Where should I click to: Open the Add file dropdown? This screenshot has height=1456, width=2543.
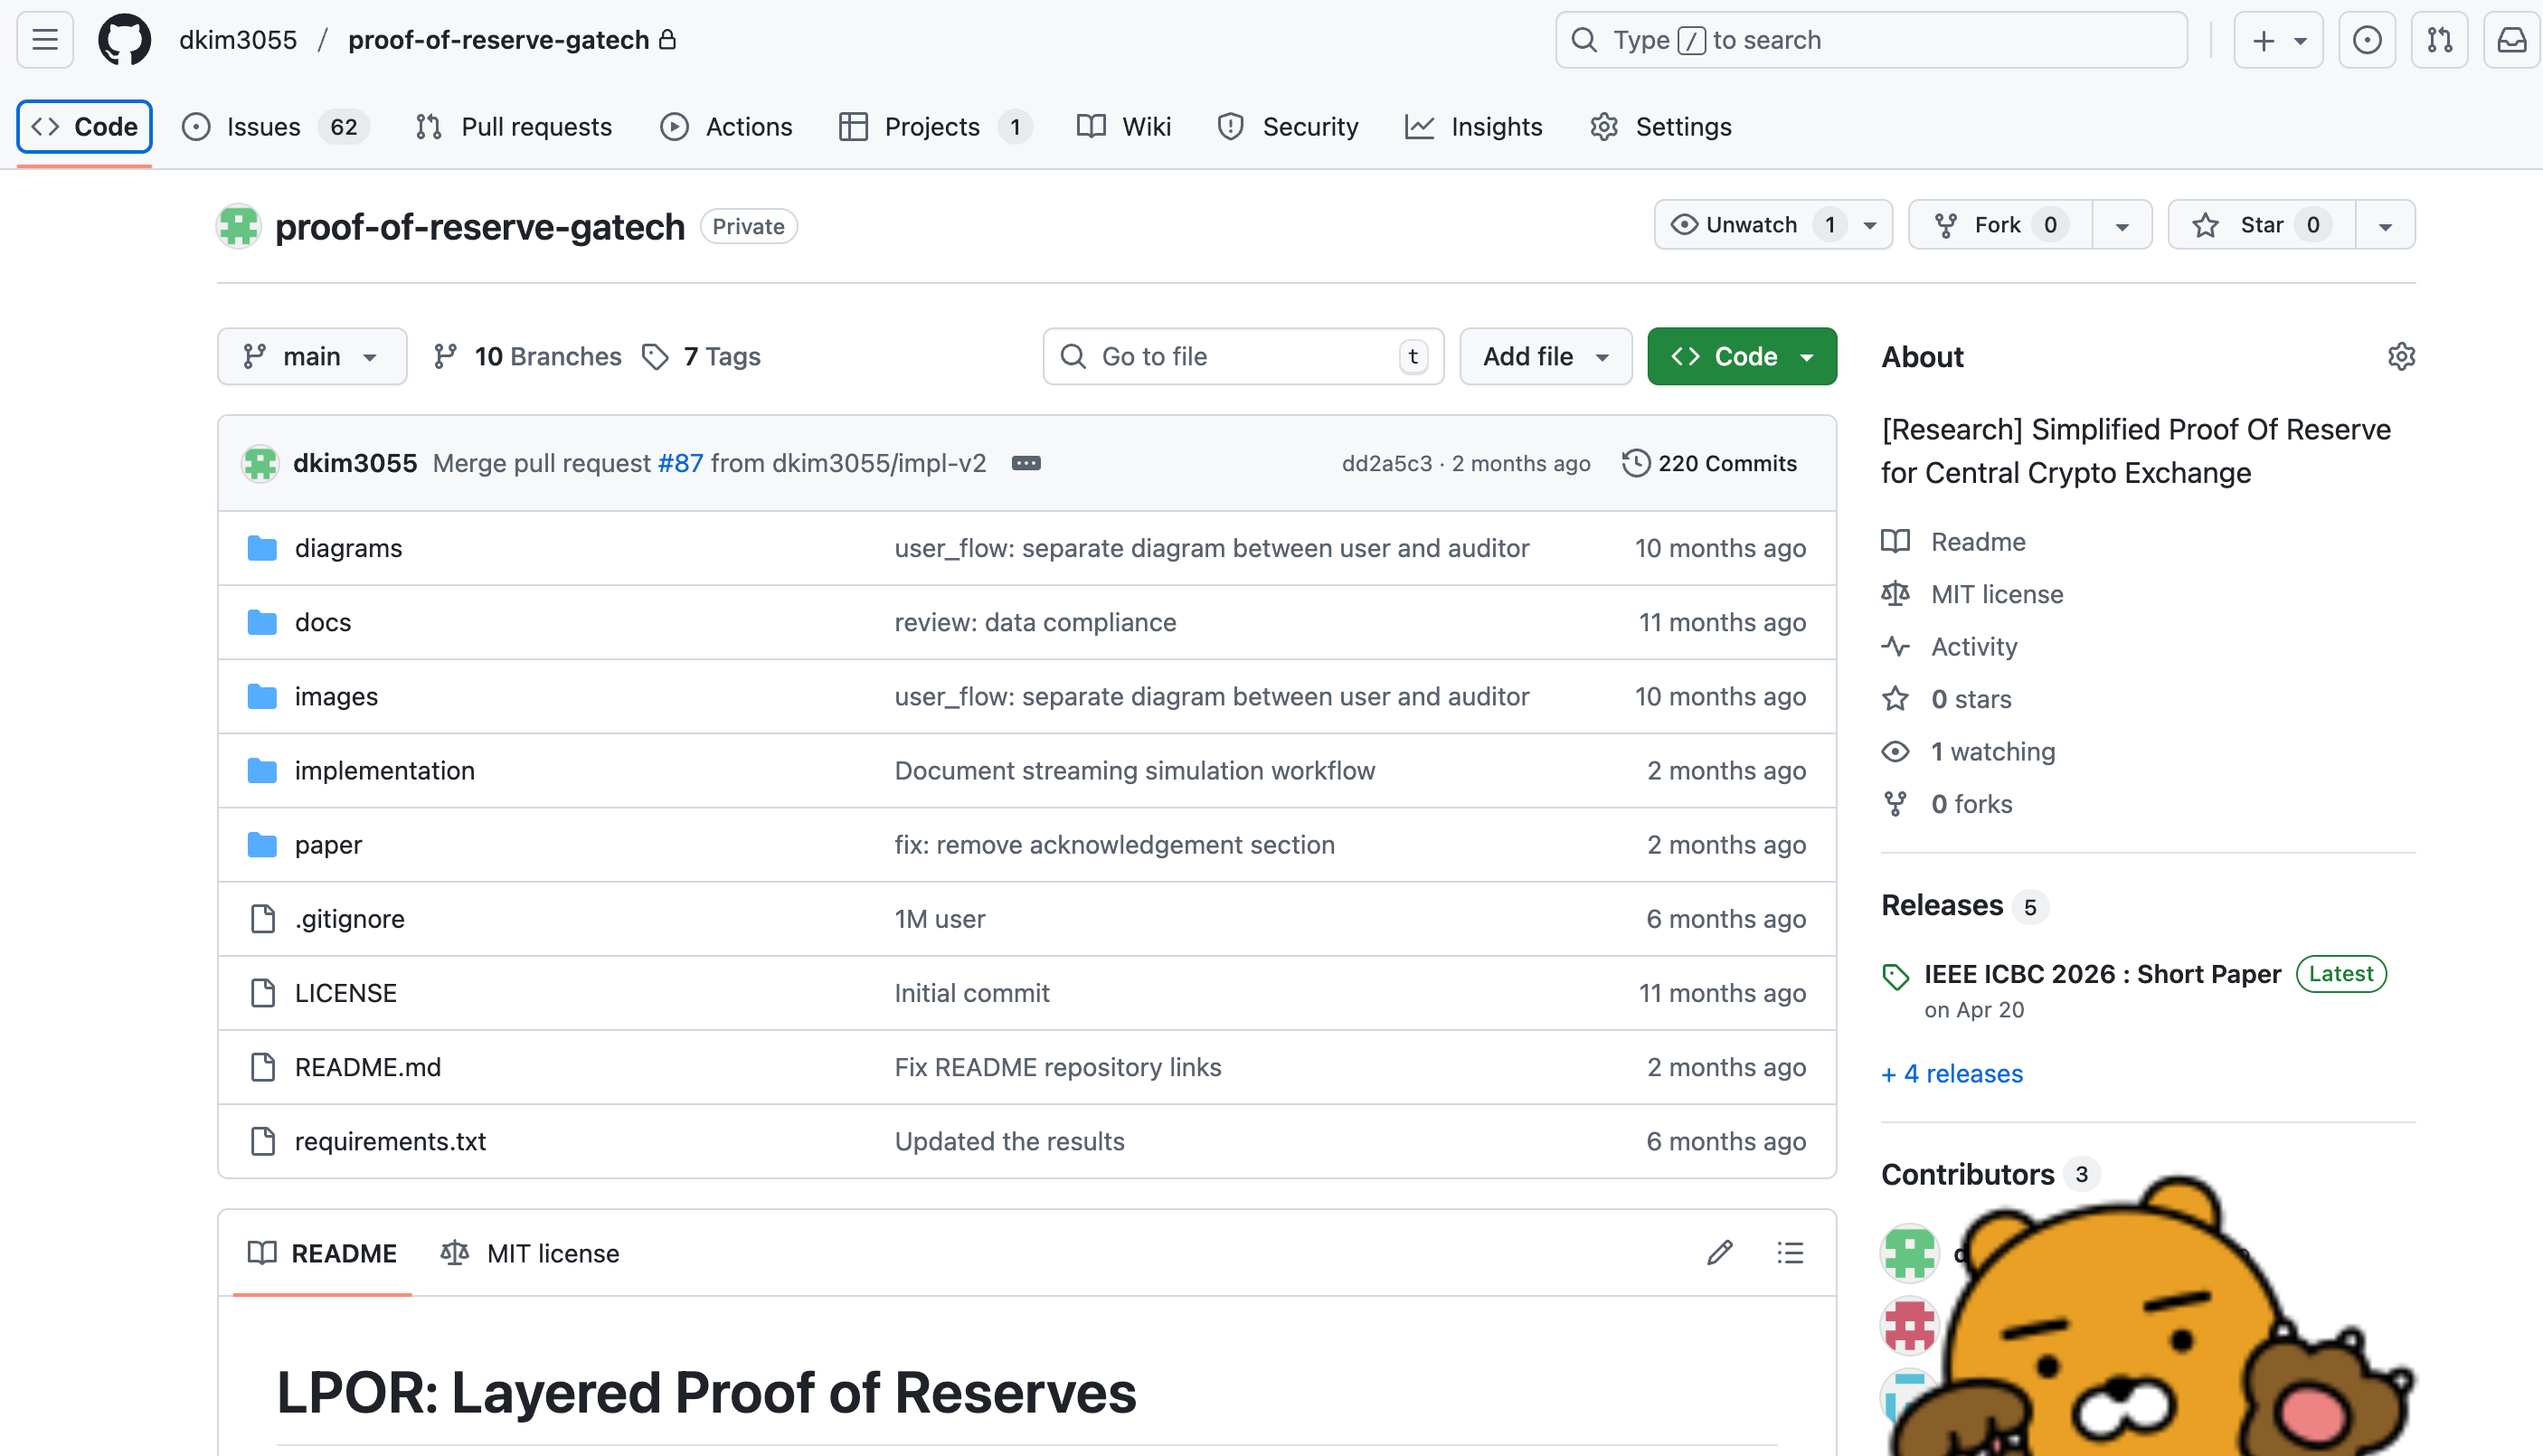pyautogui.click(x=1545, y=357)
